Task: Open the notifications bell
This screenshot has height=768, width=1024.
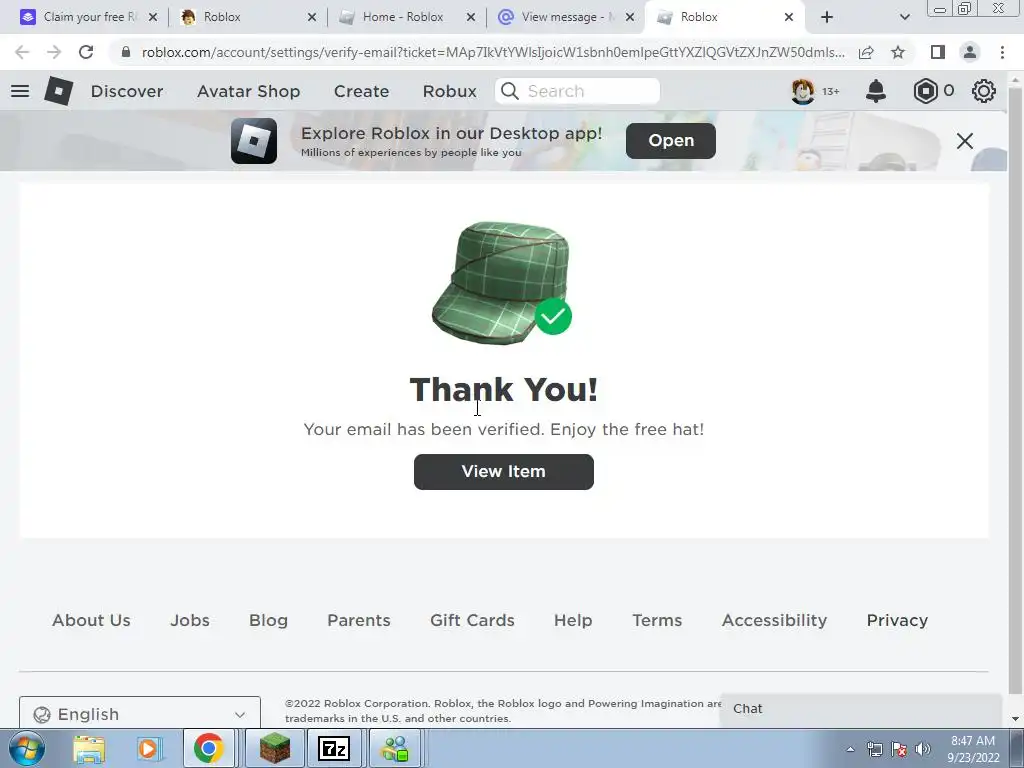Action: pyautogui.click(x=876, y=91)
